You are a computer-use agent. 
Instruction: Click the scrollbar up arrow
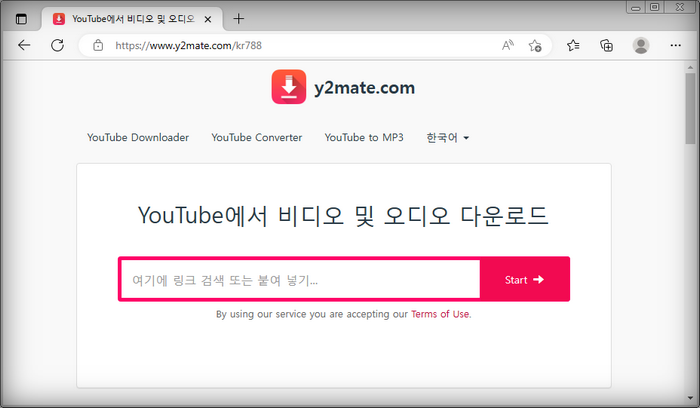coord(690,68)
